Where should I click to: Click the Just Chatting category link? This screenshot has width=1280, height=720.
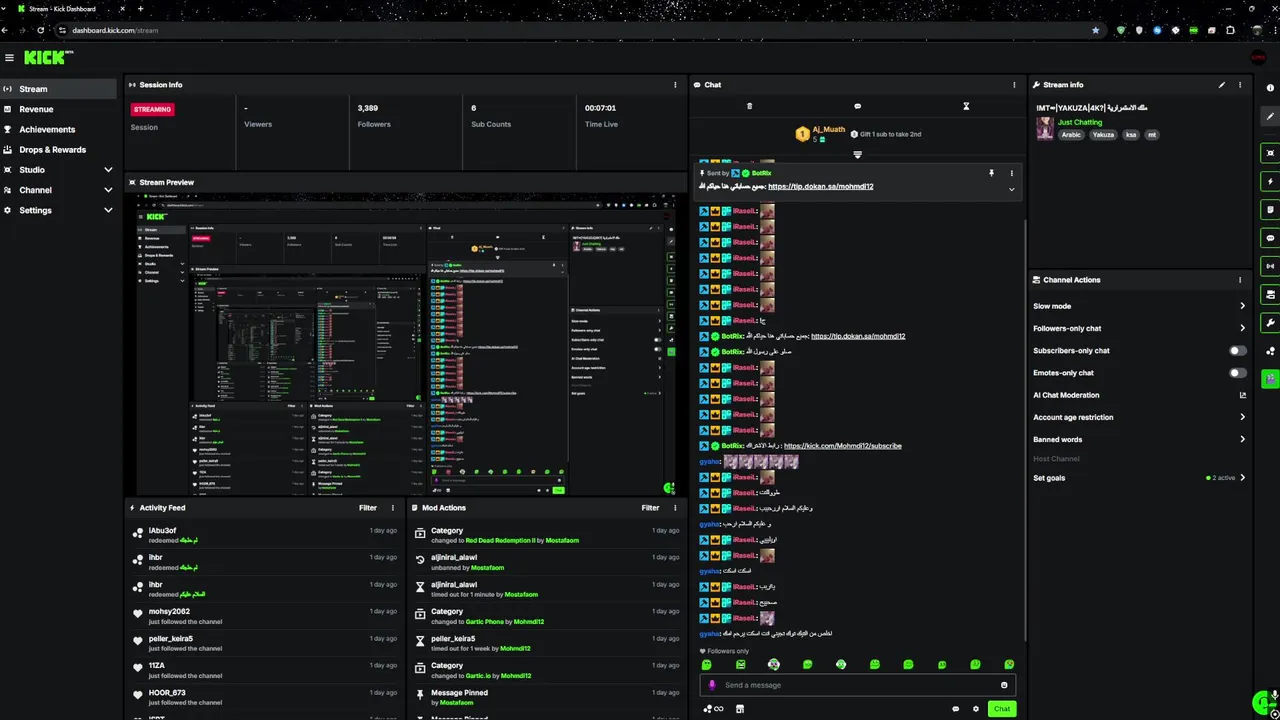(1080, 122)
